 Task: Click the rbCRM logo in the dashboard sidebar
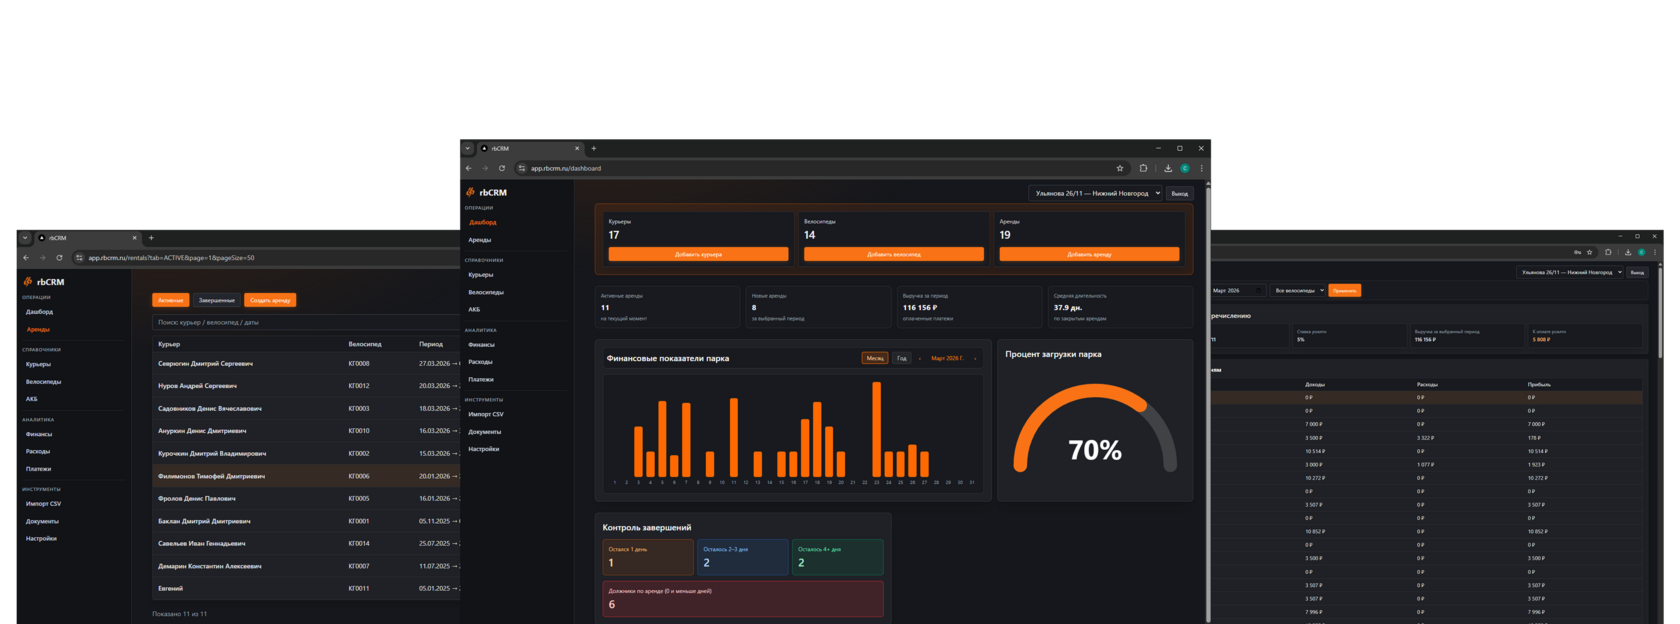[x=486, y=192]
